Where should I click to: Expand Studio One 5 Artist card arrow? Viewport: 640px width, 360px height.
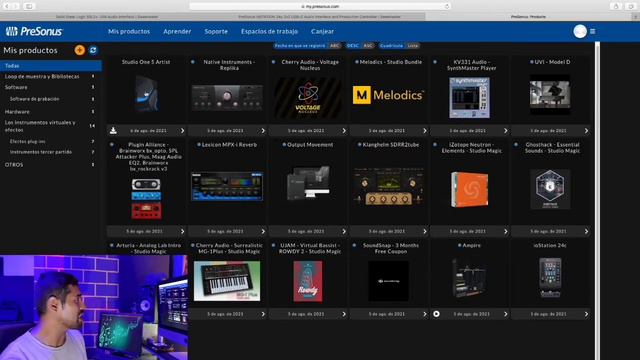point(182,131)
